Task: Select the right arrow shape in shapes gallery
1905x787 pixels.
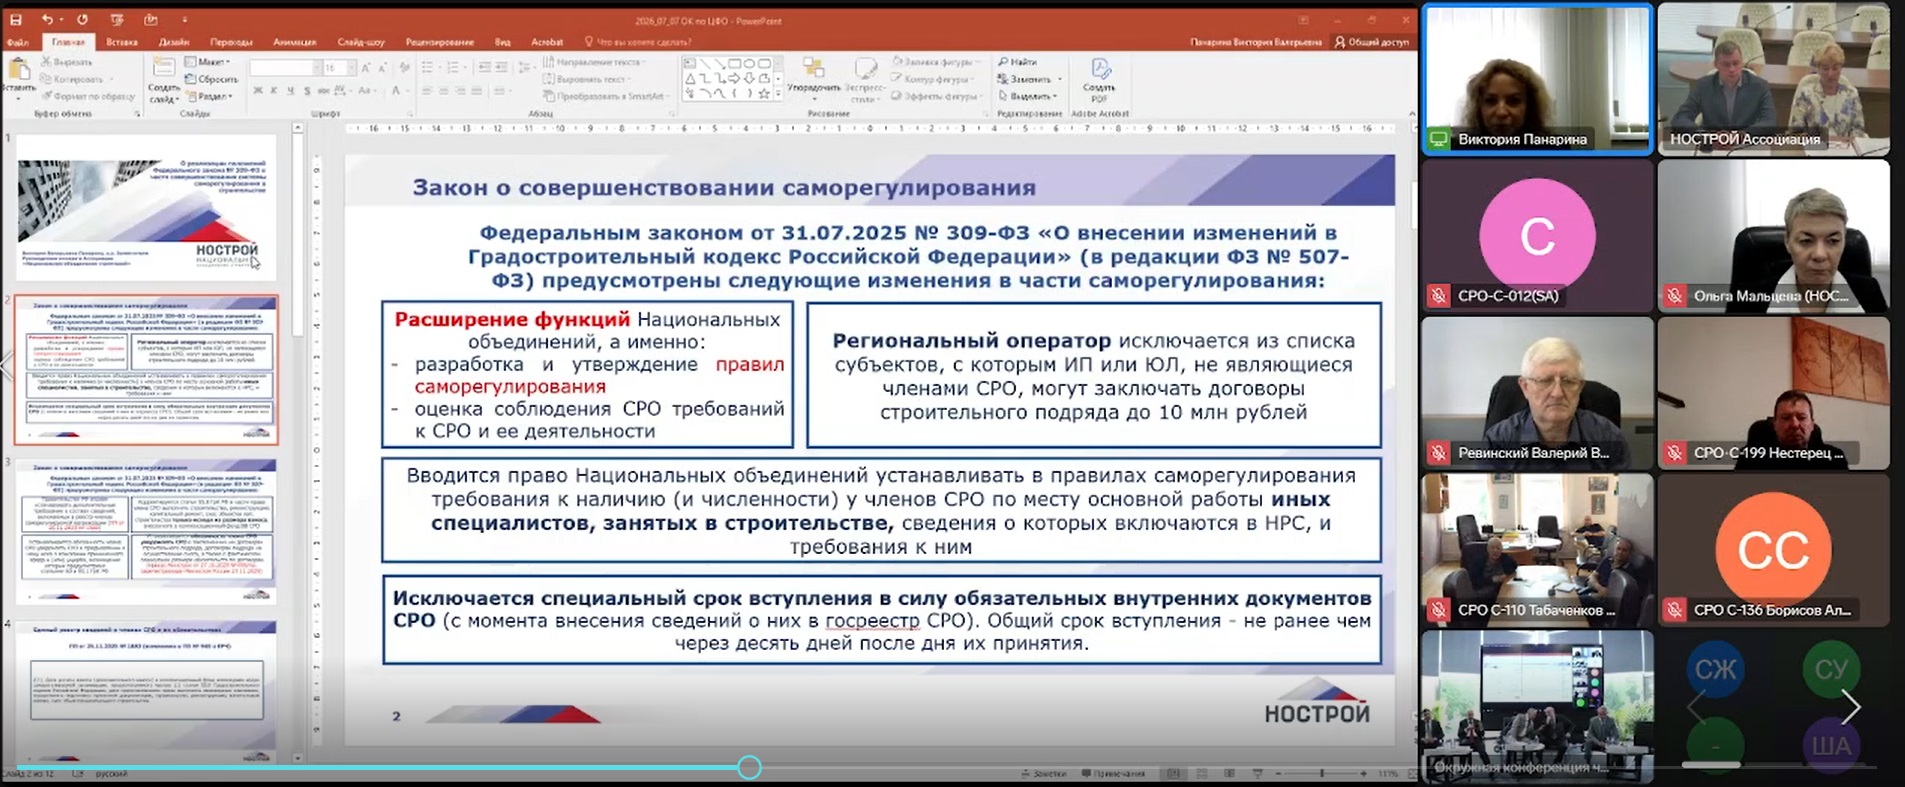Action: (x=734, y=78)
